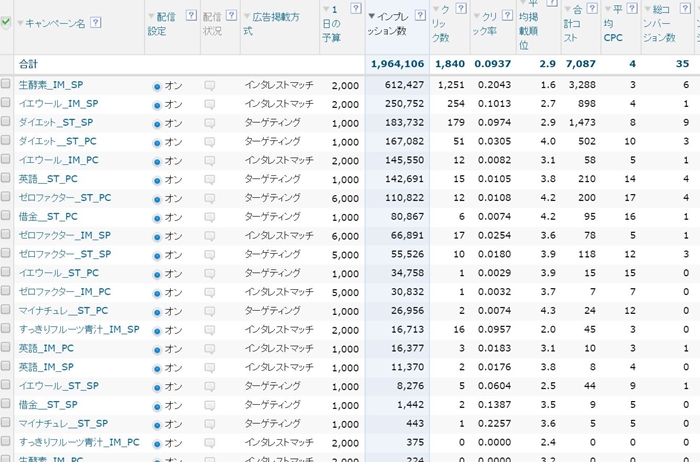
Task: Sort by 配信設定 column header
Action: click(162, 24)
